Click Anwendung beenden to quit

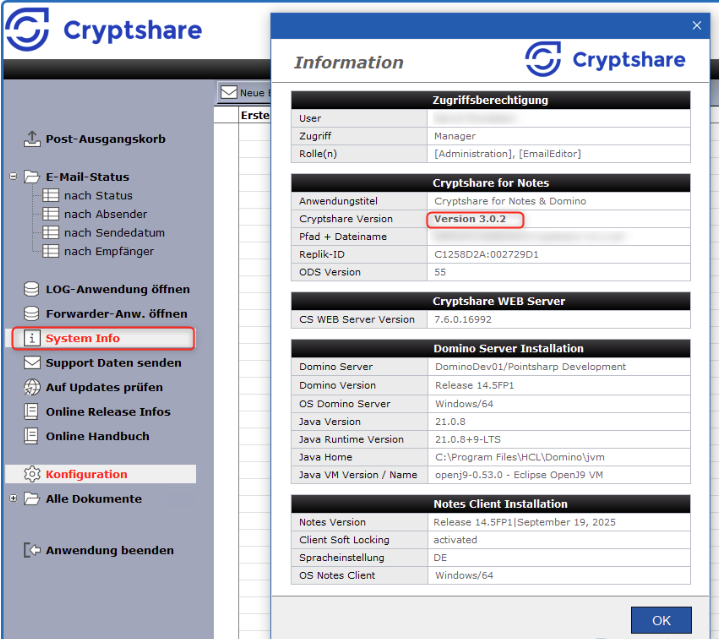110,550
